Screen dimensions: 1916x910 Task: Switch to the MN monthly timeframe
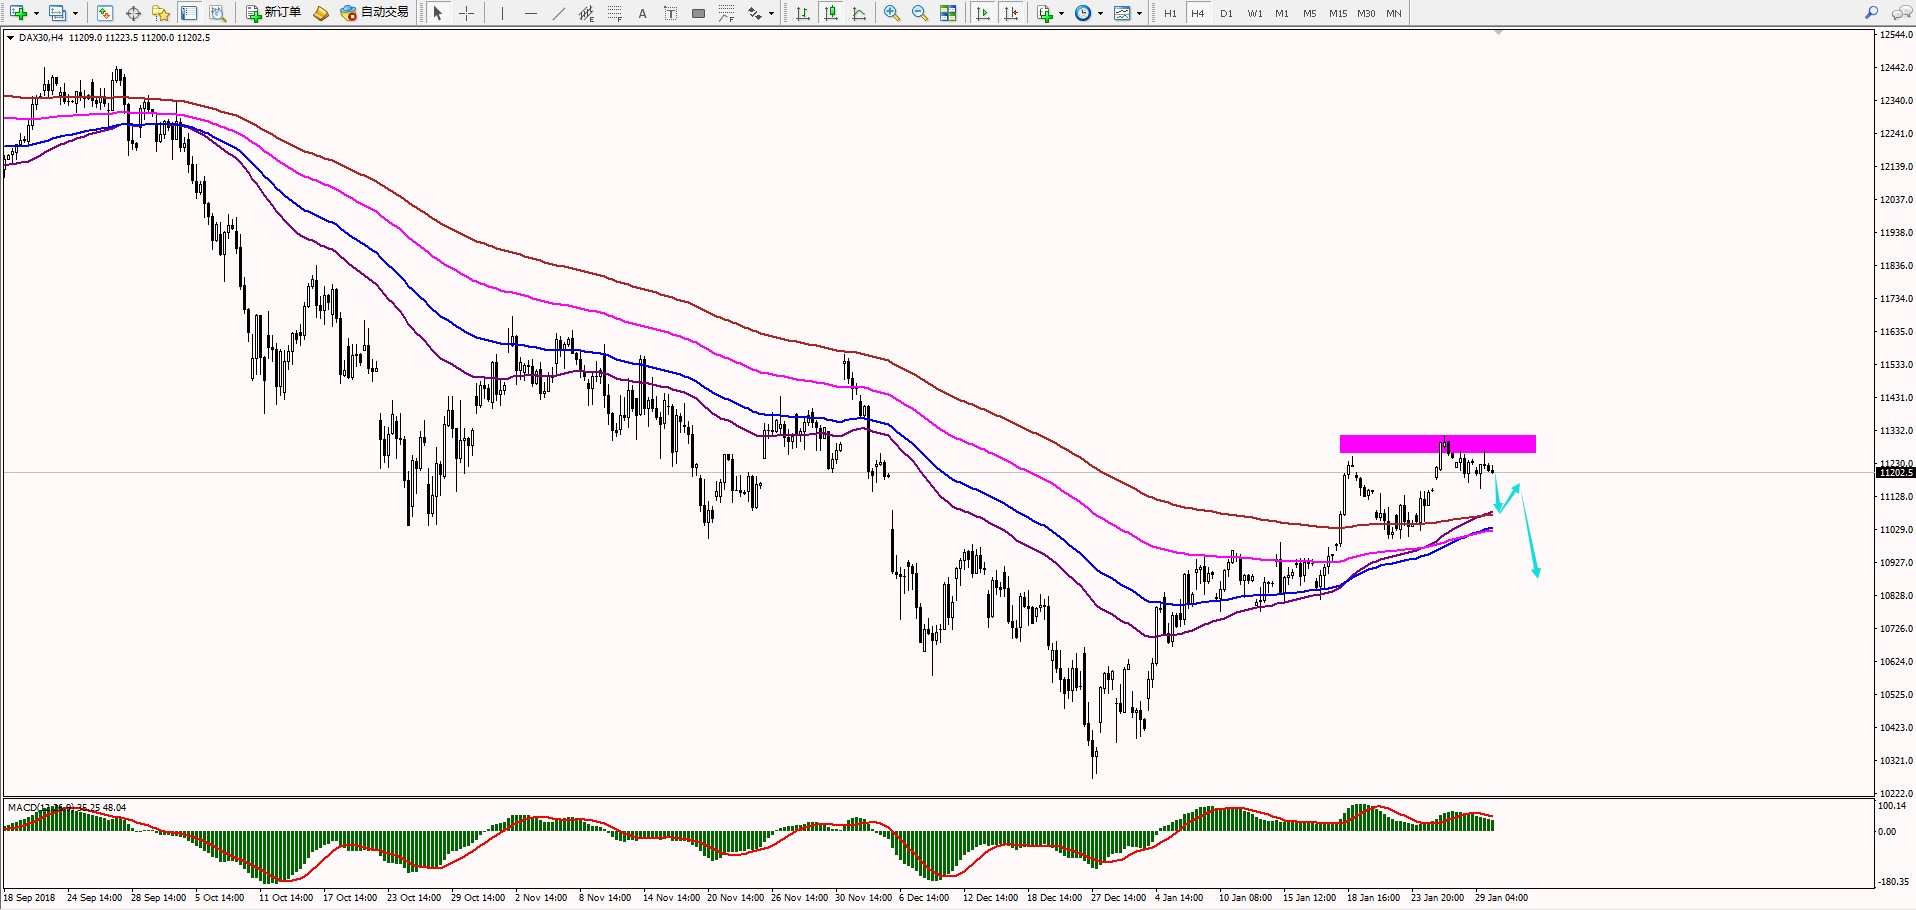click(x=1394, y=13)
